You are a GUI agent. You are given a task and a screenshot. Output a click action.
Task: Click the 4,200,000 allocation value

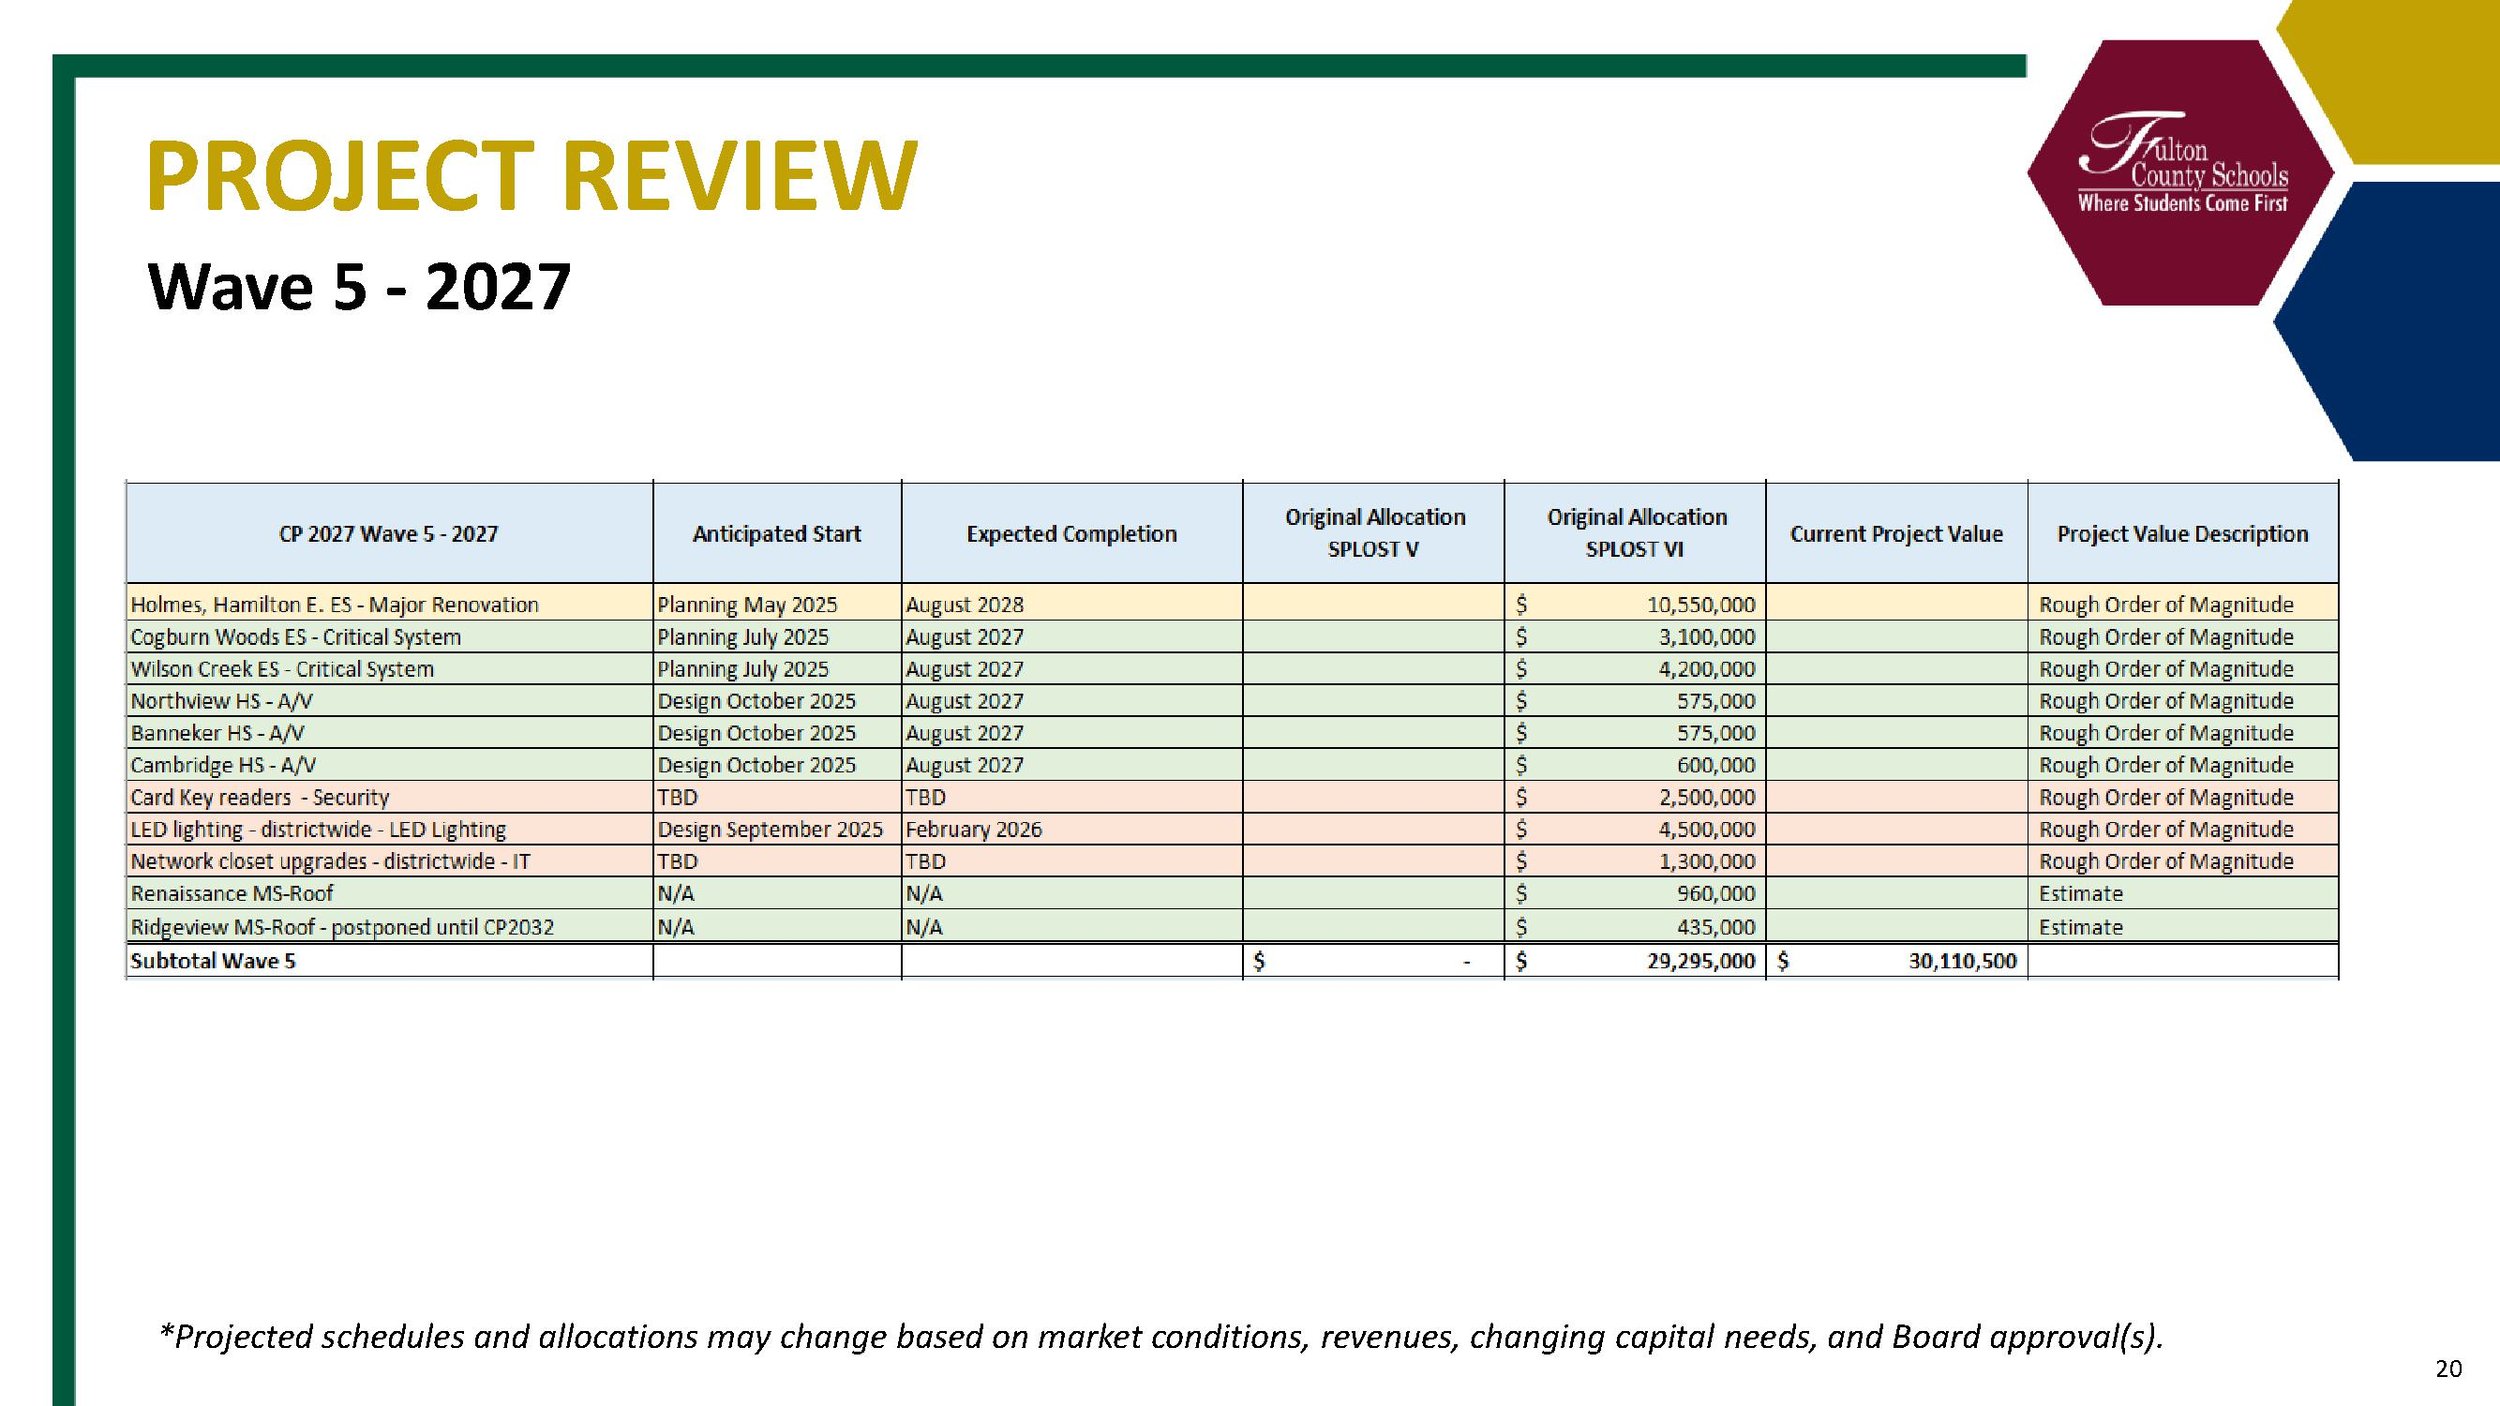point(1707,669)
